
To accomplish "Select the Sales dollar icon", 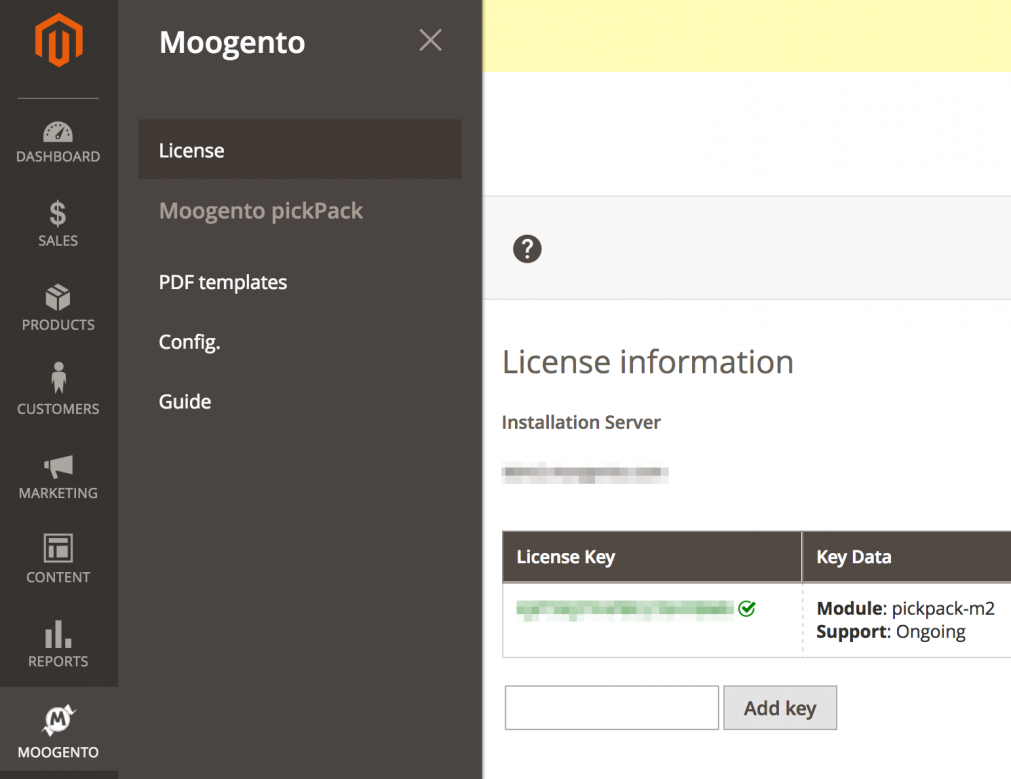I will pyautogui.click(x=57, y=213).
